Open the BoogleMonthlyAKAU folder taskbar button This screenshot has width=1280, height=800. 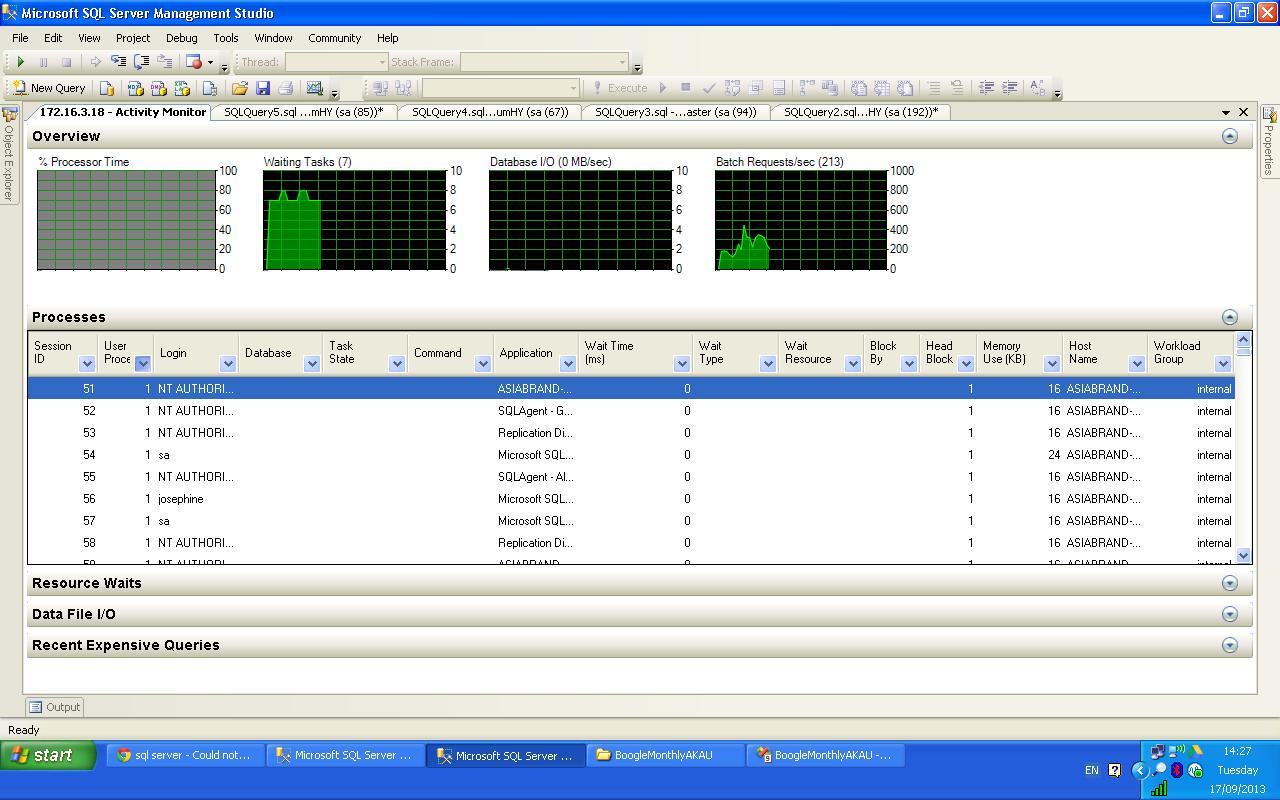[666, 755]
